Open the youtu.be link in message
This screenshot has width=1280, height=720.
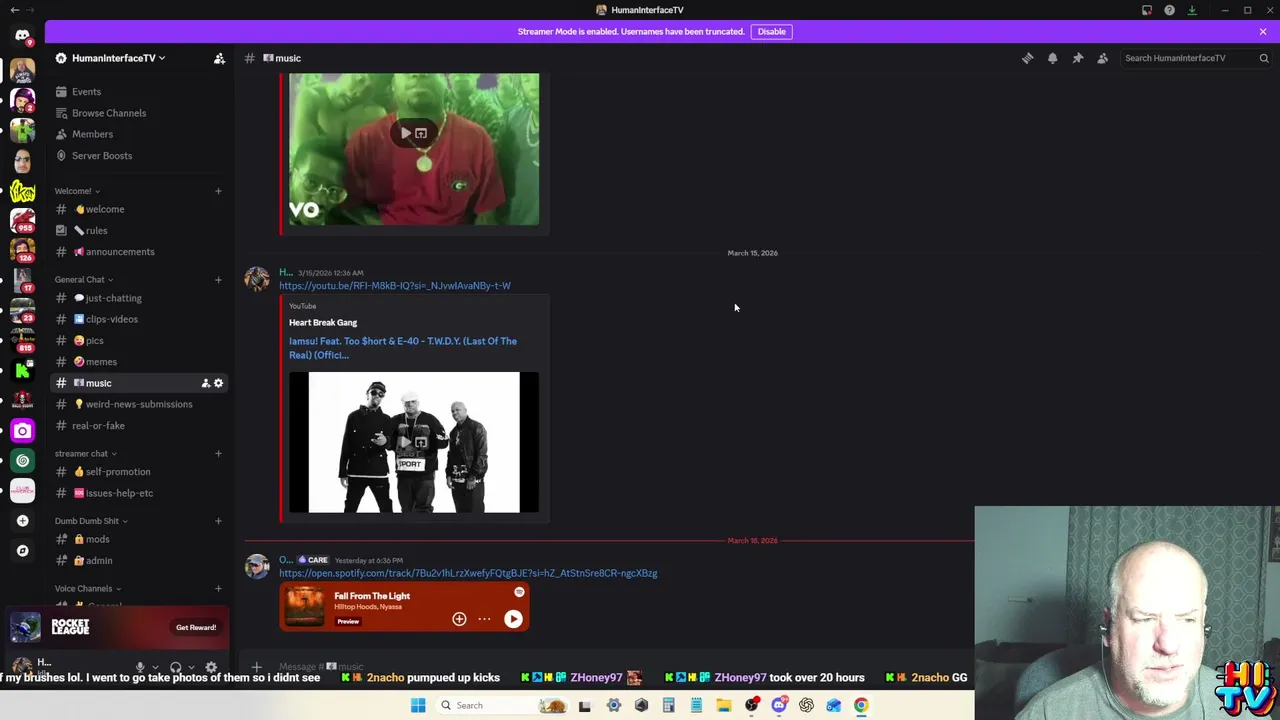coord(395,286)
